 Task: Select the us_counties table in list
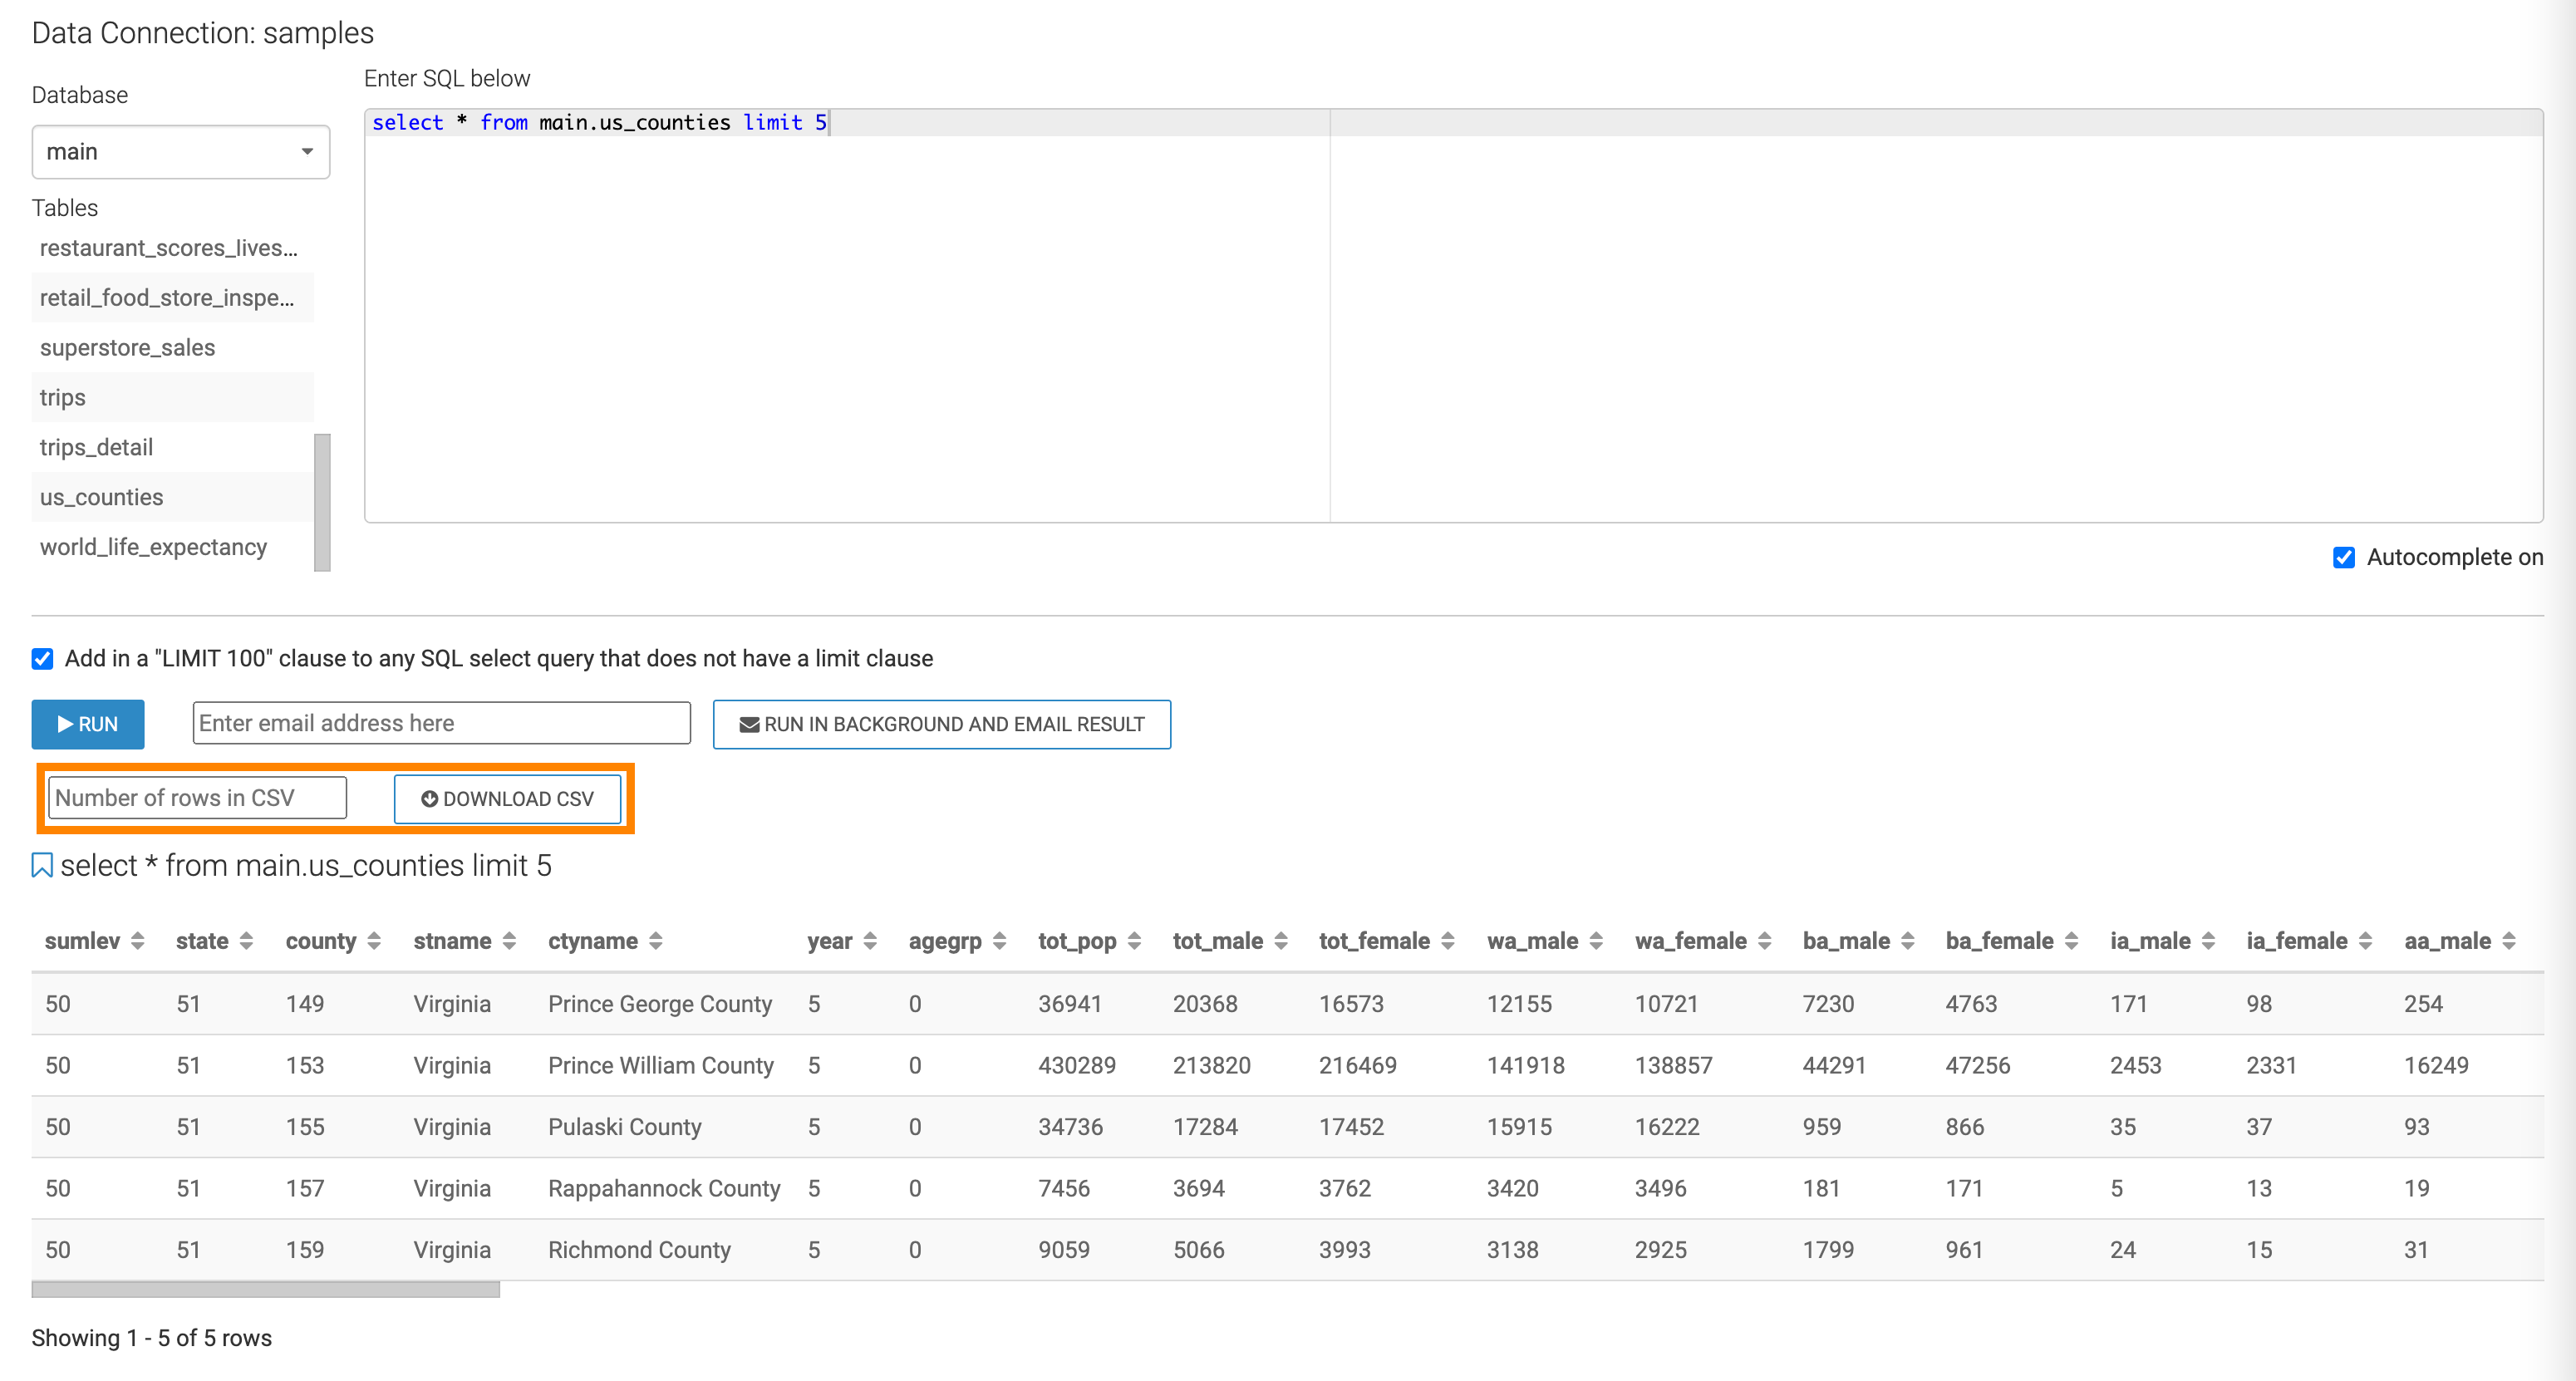point(102,497)
